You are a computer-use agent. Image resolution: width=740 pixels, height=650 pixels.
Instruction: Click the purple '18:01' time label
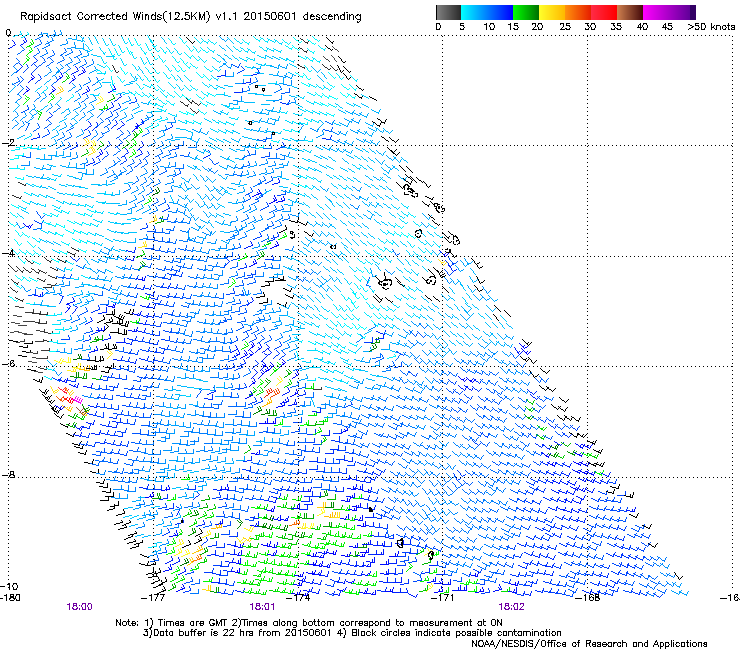coord(262,607)
